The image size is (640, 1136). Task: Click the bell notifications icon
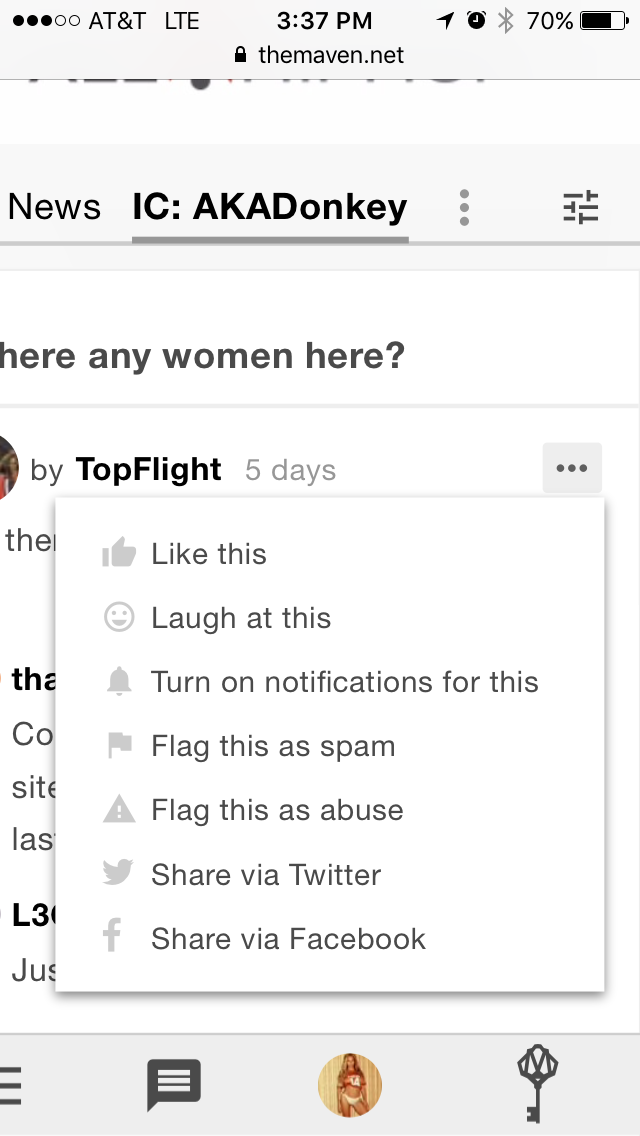119,682
